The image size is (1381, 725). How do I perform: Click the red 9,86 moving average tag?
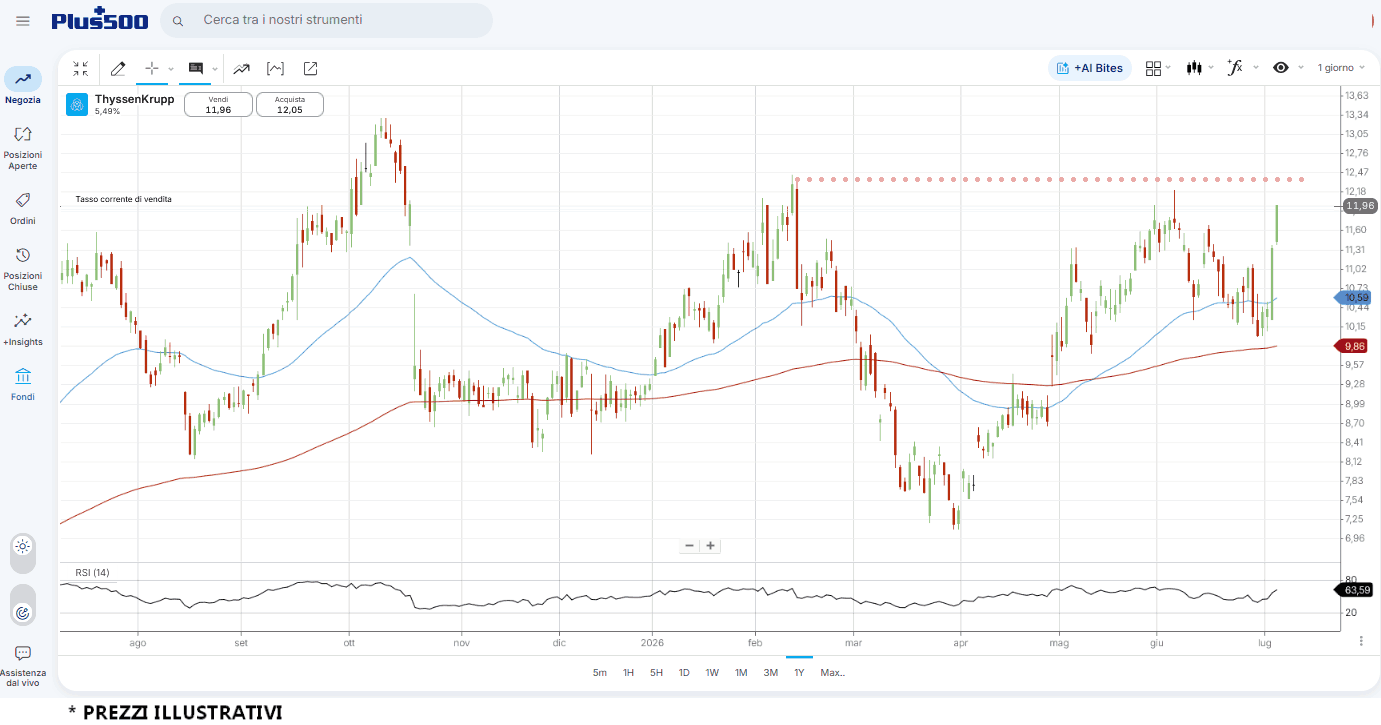coord(1352,346)
